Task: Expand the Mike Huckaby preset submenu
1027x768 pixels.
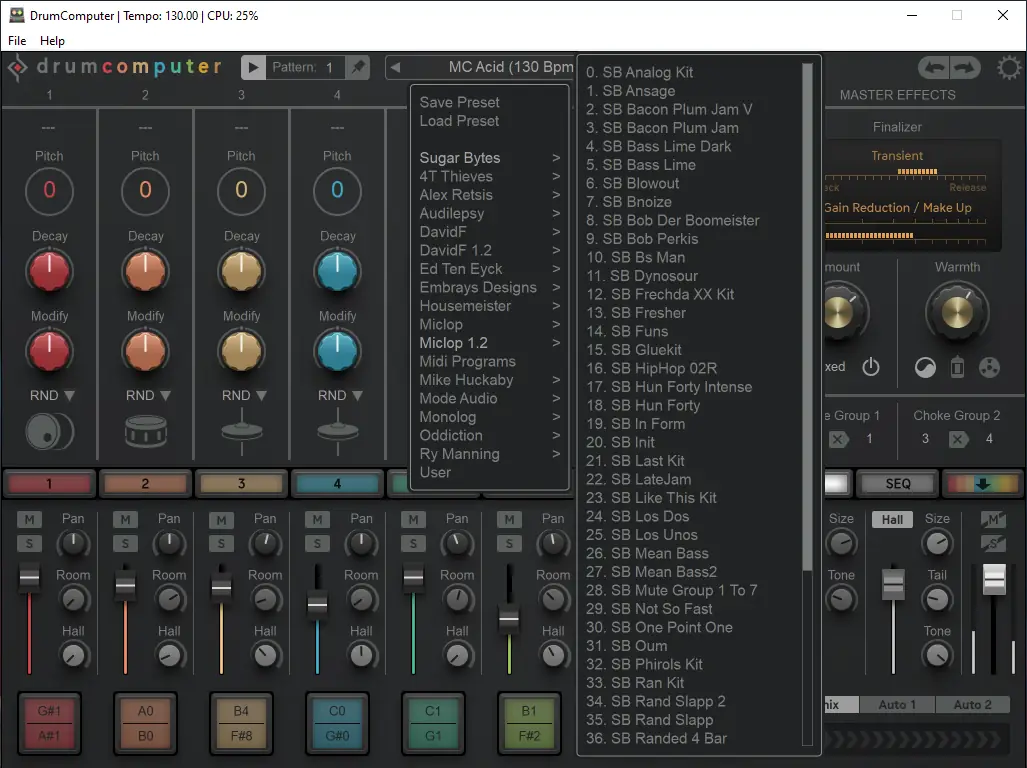Action: point(489,380)
